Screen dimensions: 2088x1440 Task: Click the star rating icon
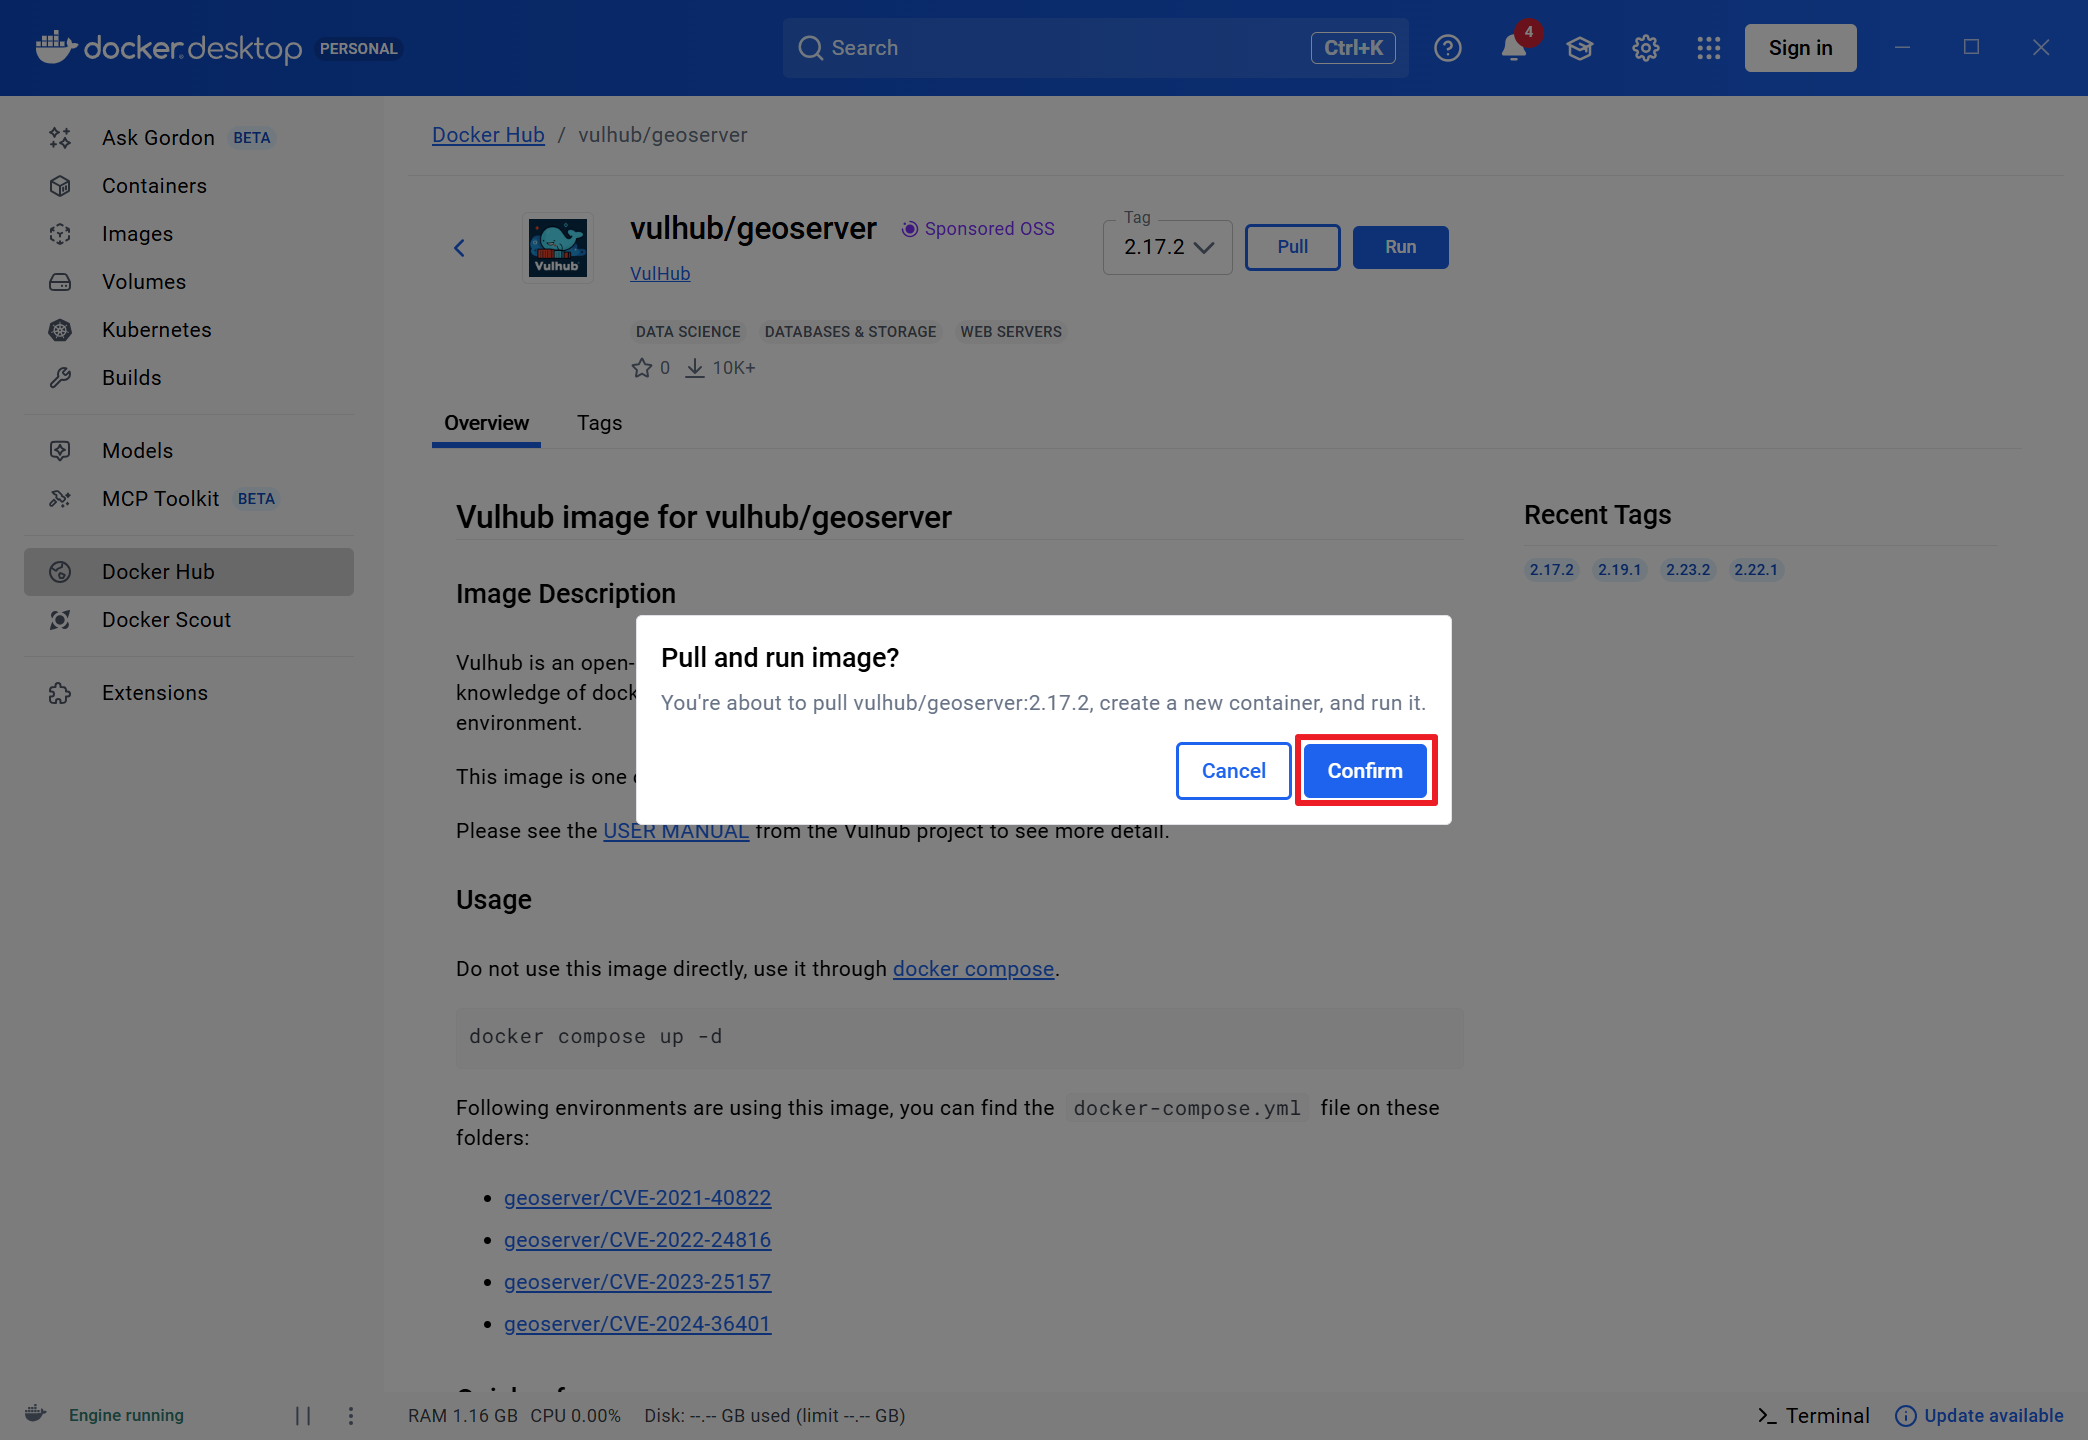pyautogui.click(x=641, y=368)
